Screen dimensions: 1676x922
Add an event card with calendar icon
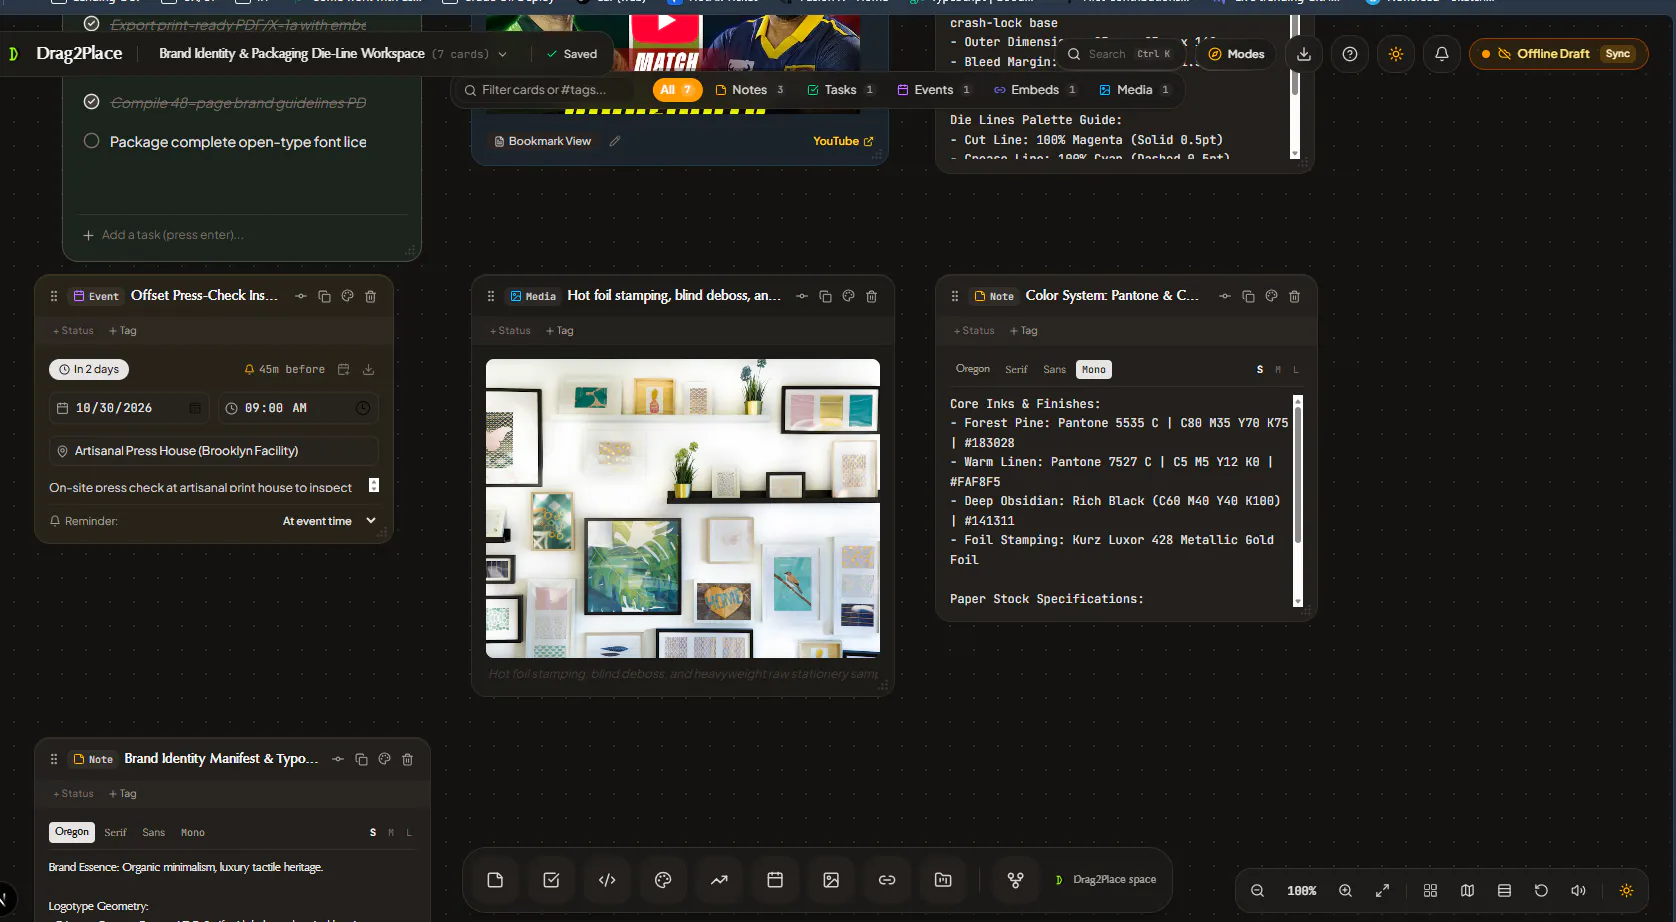tap(775, 880)
